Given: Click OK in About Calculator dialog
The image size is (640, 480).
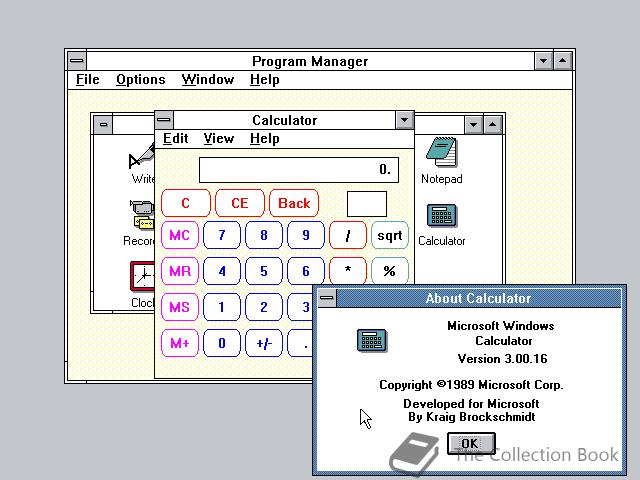Looking at the screenshot, I should coord(471,443).
